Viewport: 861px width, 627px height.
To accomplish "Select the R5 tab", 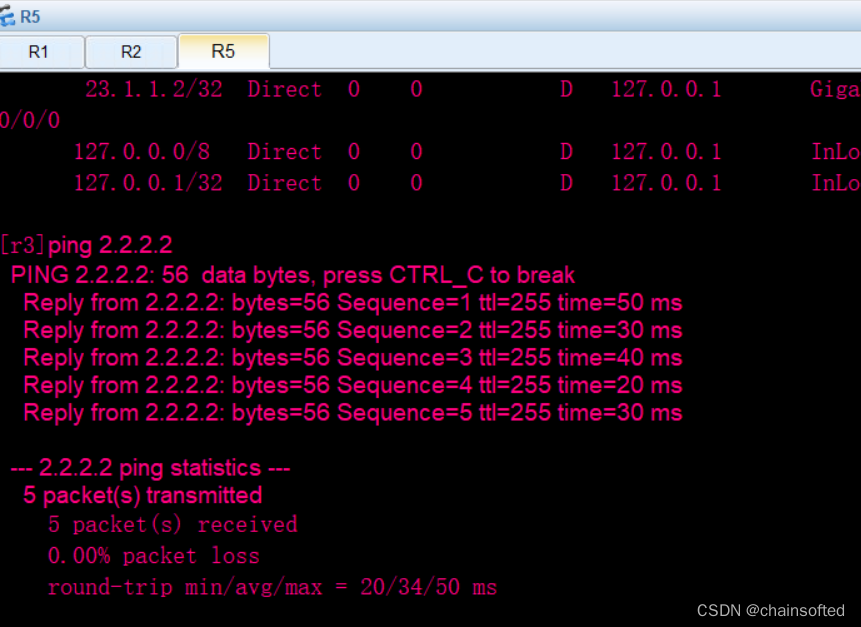I will [223, 52].
